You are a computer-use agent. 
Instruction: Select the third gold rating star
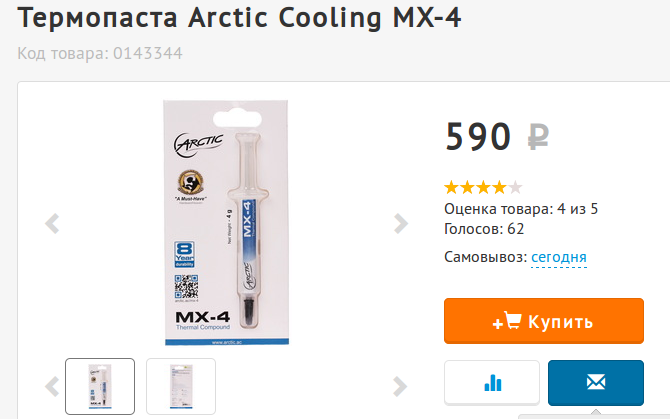click(483, 187)
